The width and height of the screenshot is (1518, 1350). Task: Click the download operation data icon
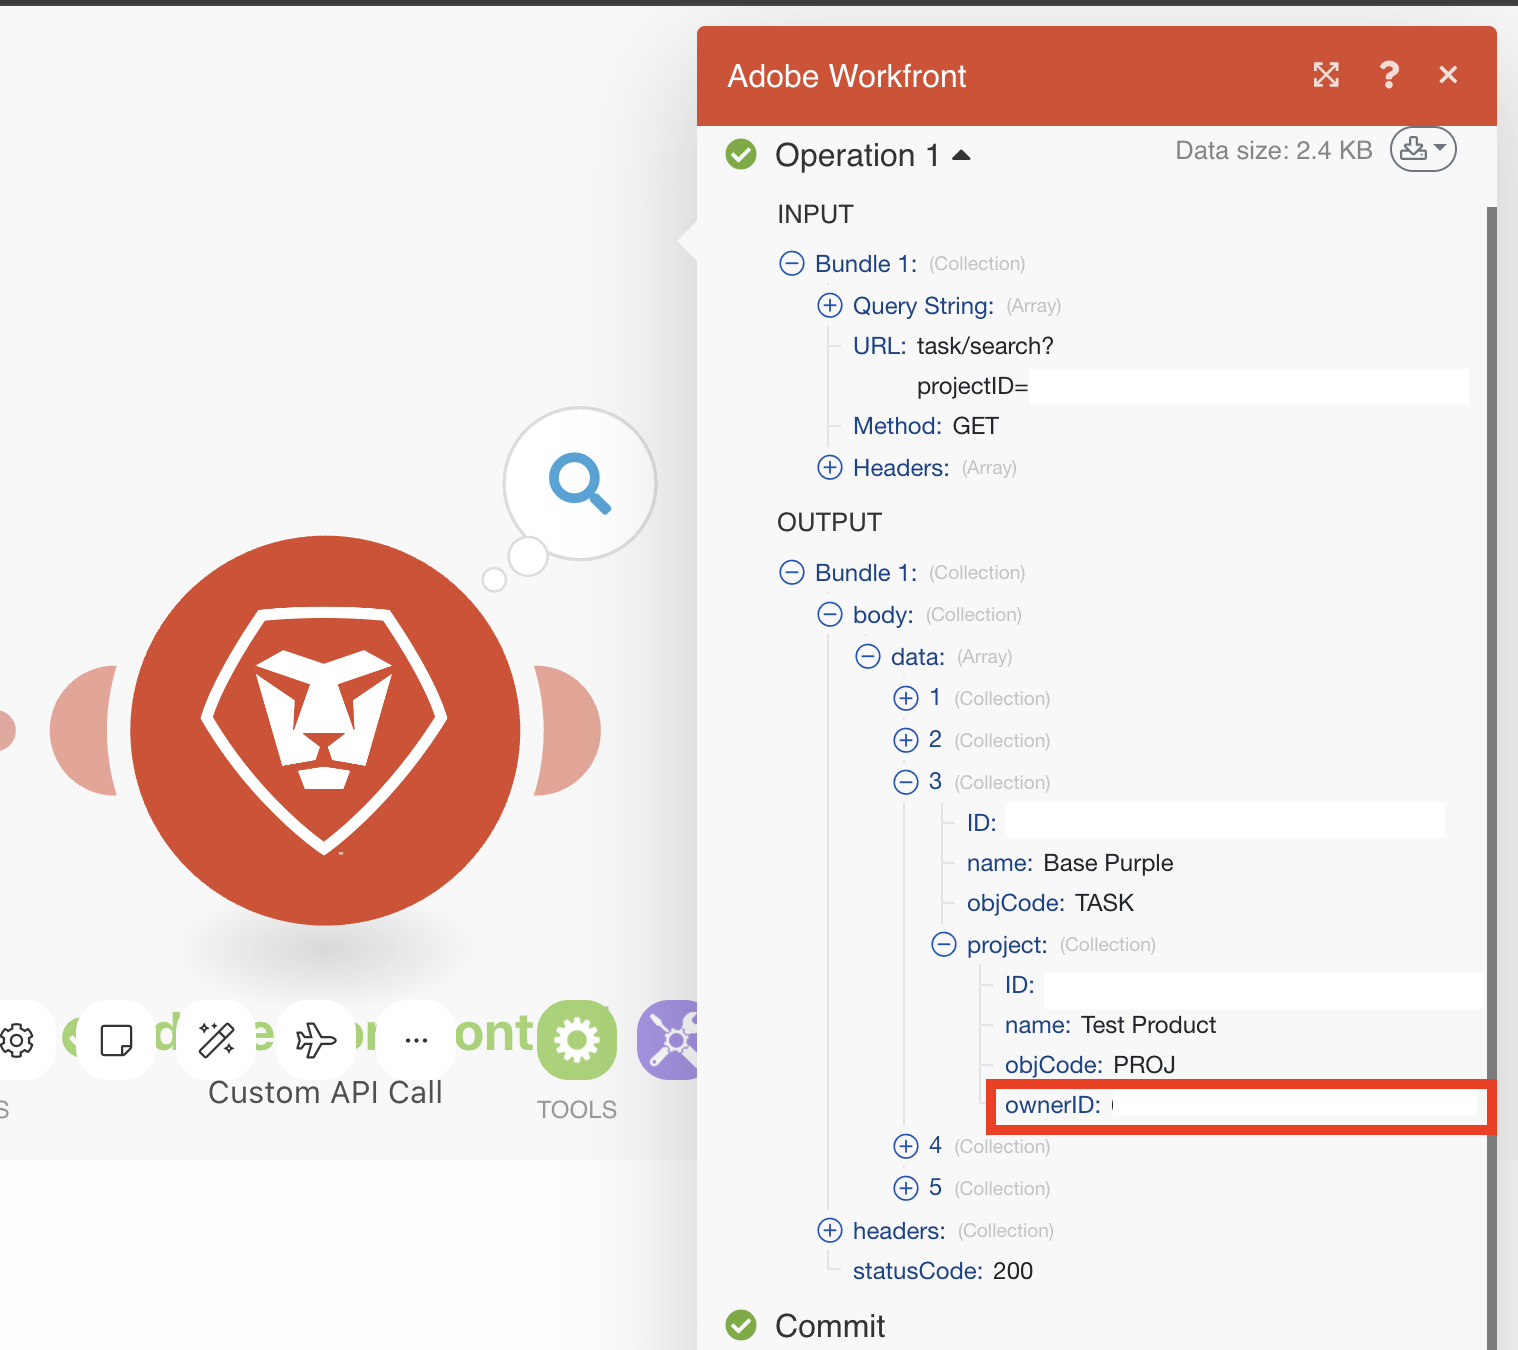[1413, 148]
